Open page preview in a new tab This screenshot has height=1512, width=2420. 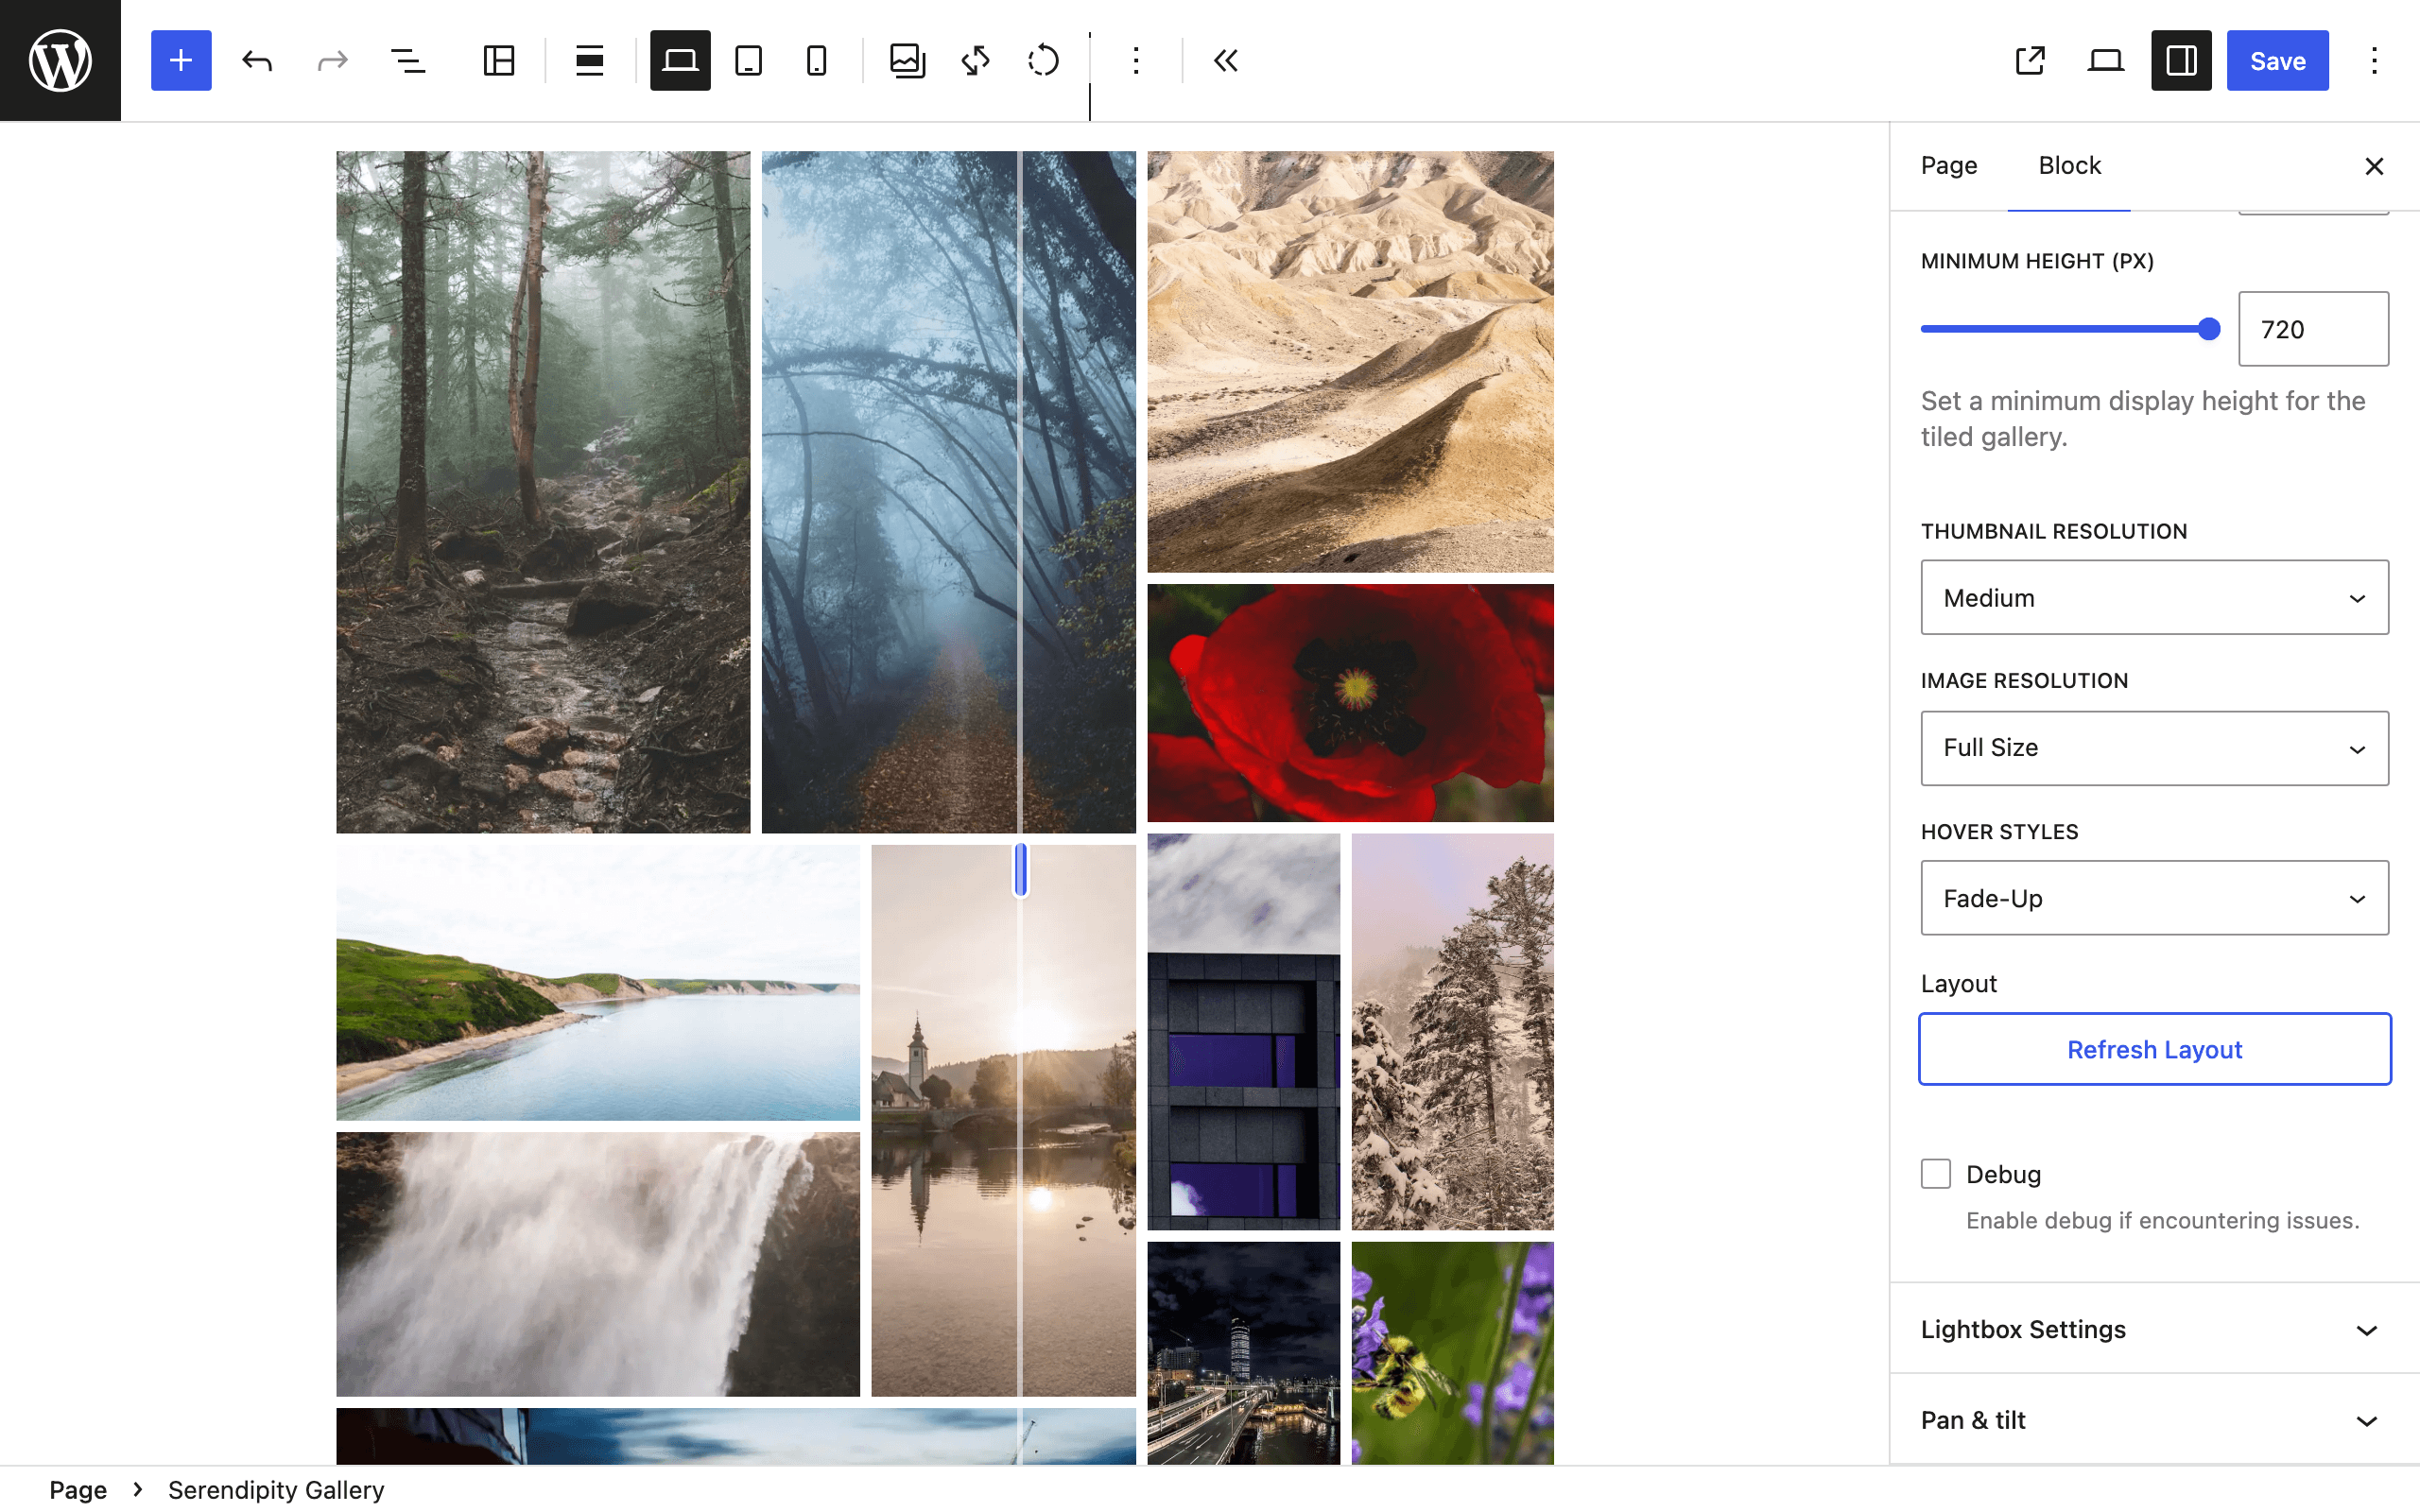[x=2030, y=60]
